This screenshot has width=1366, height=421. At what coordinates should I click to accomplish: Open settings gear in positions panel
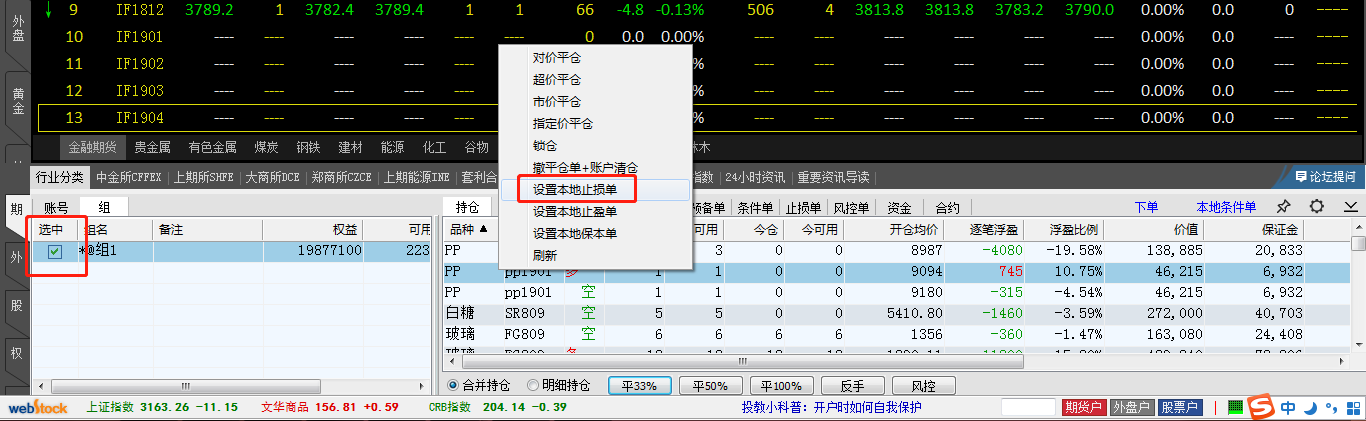click(1317, 207)
